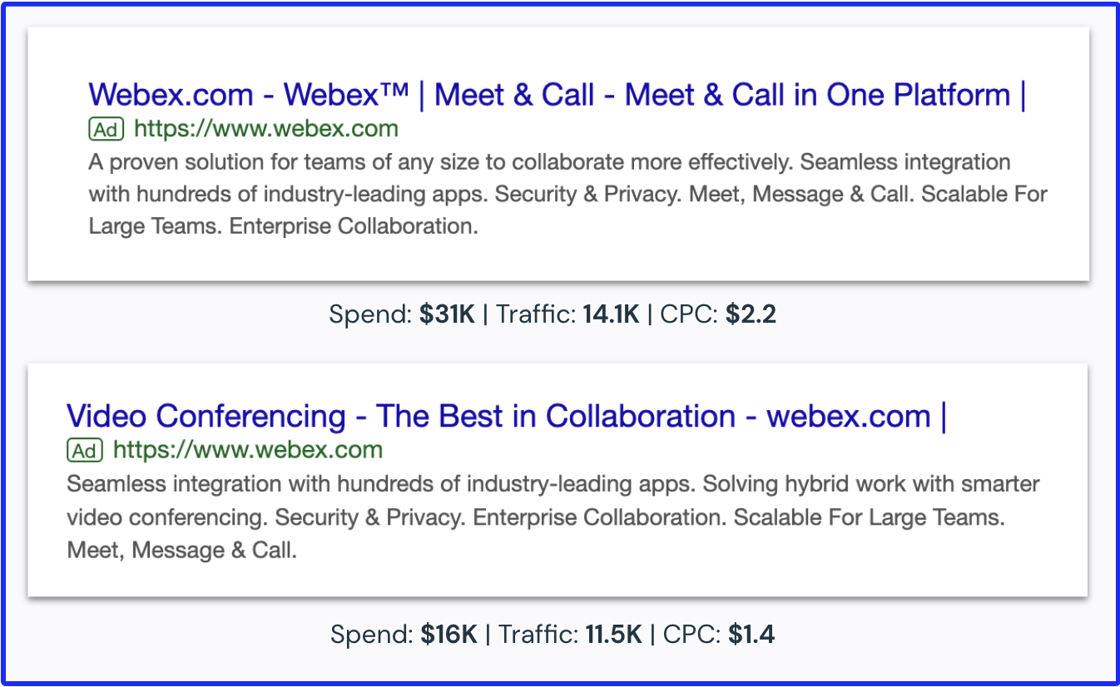Click the Ad badge on the first ad
Screen dimensions: 1120x687
(106, 129)
